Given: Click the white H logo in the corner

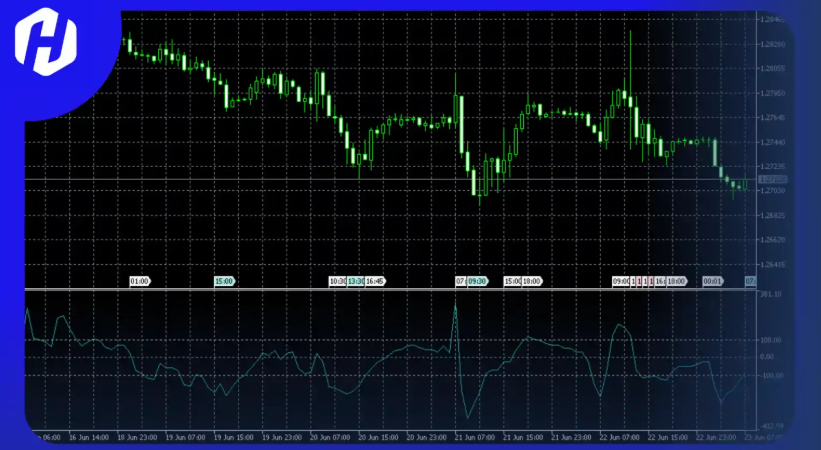Looking at the screenshot, I should (x=46, y=41).
